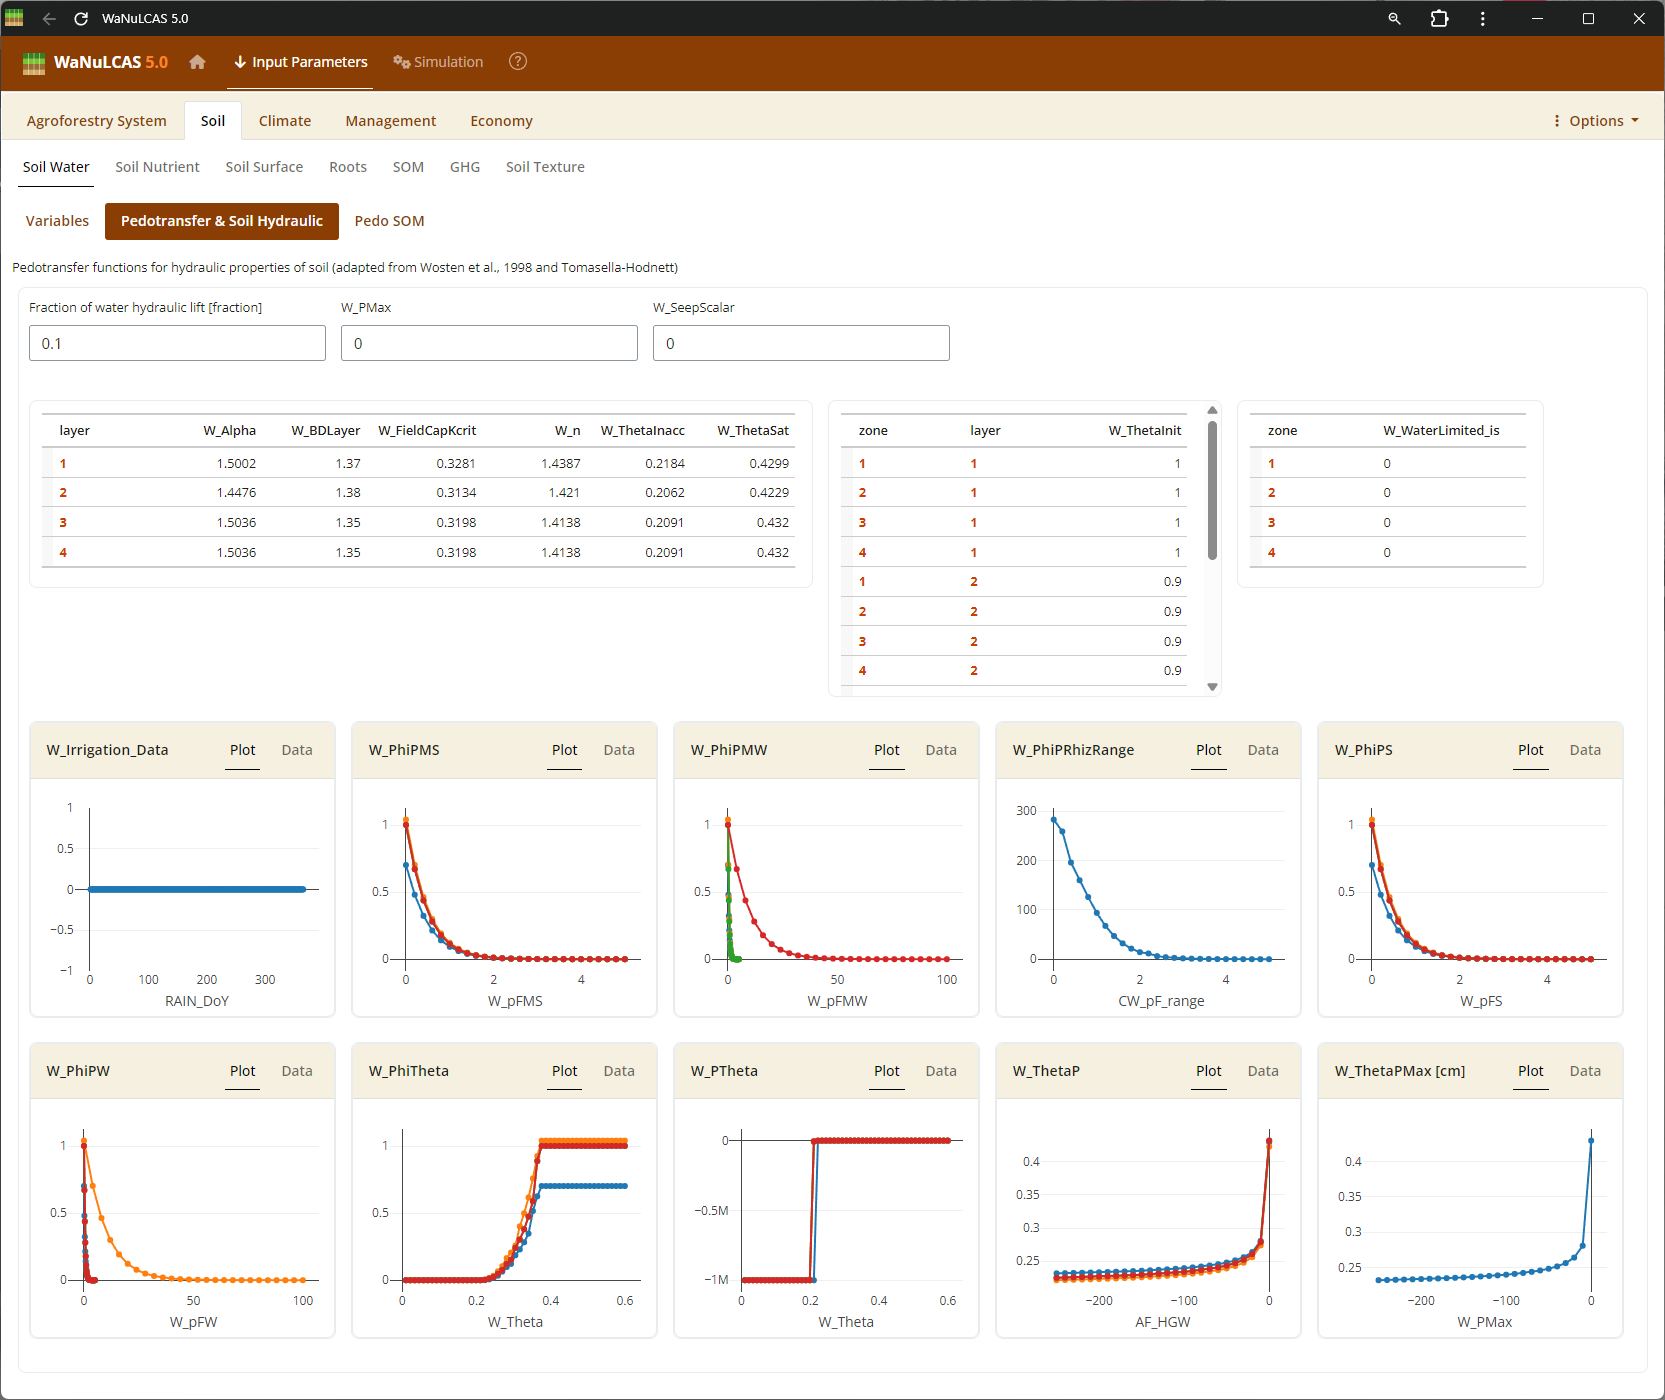1665x1400 pixels.
Task: Open the help question mark icon
Action: coord(517,62)
